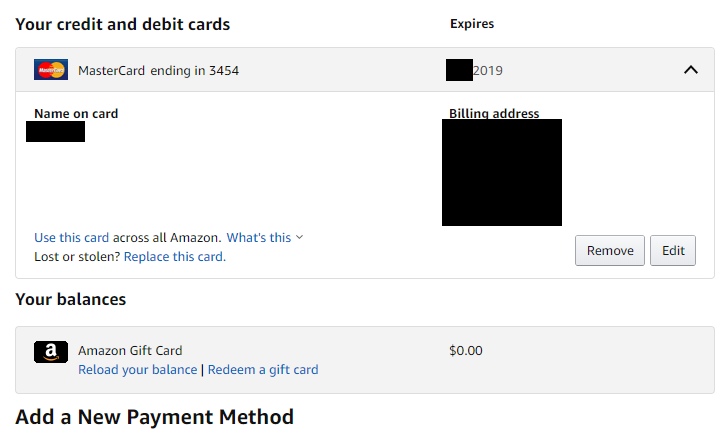Click the "Name on card" label
Screen dimensions: 726x439
pos(76,113)
